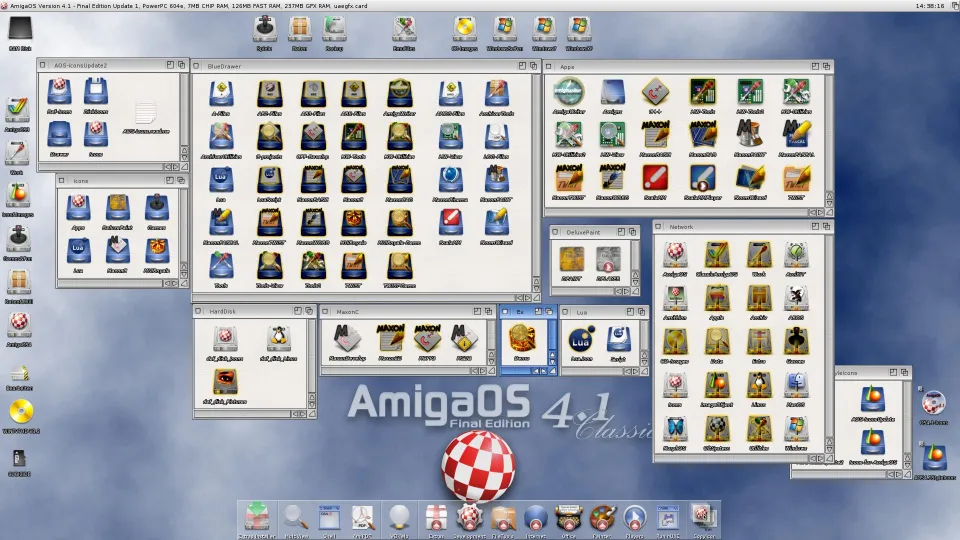
Task: Open the AmigaWriter icon in the Apps window
Action: (x=568, y=92)
